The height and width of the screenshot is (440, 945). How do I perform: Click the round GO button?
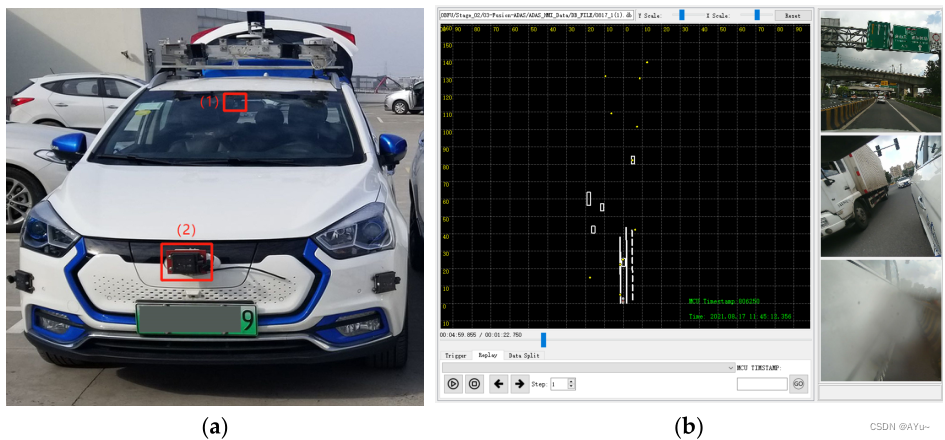(799, 384)
